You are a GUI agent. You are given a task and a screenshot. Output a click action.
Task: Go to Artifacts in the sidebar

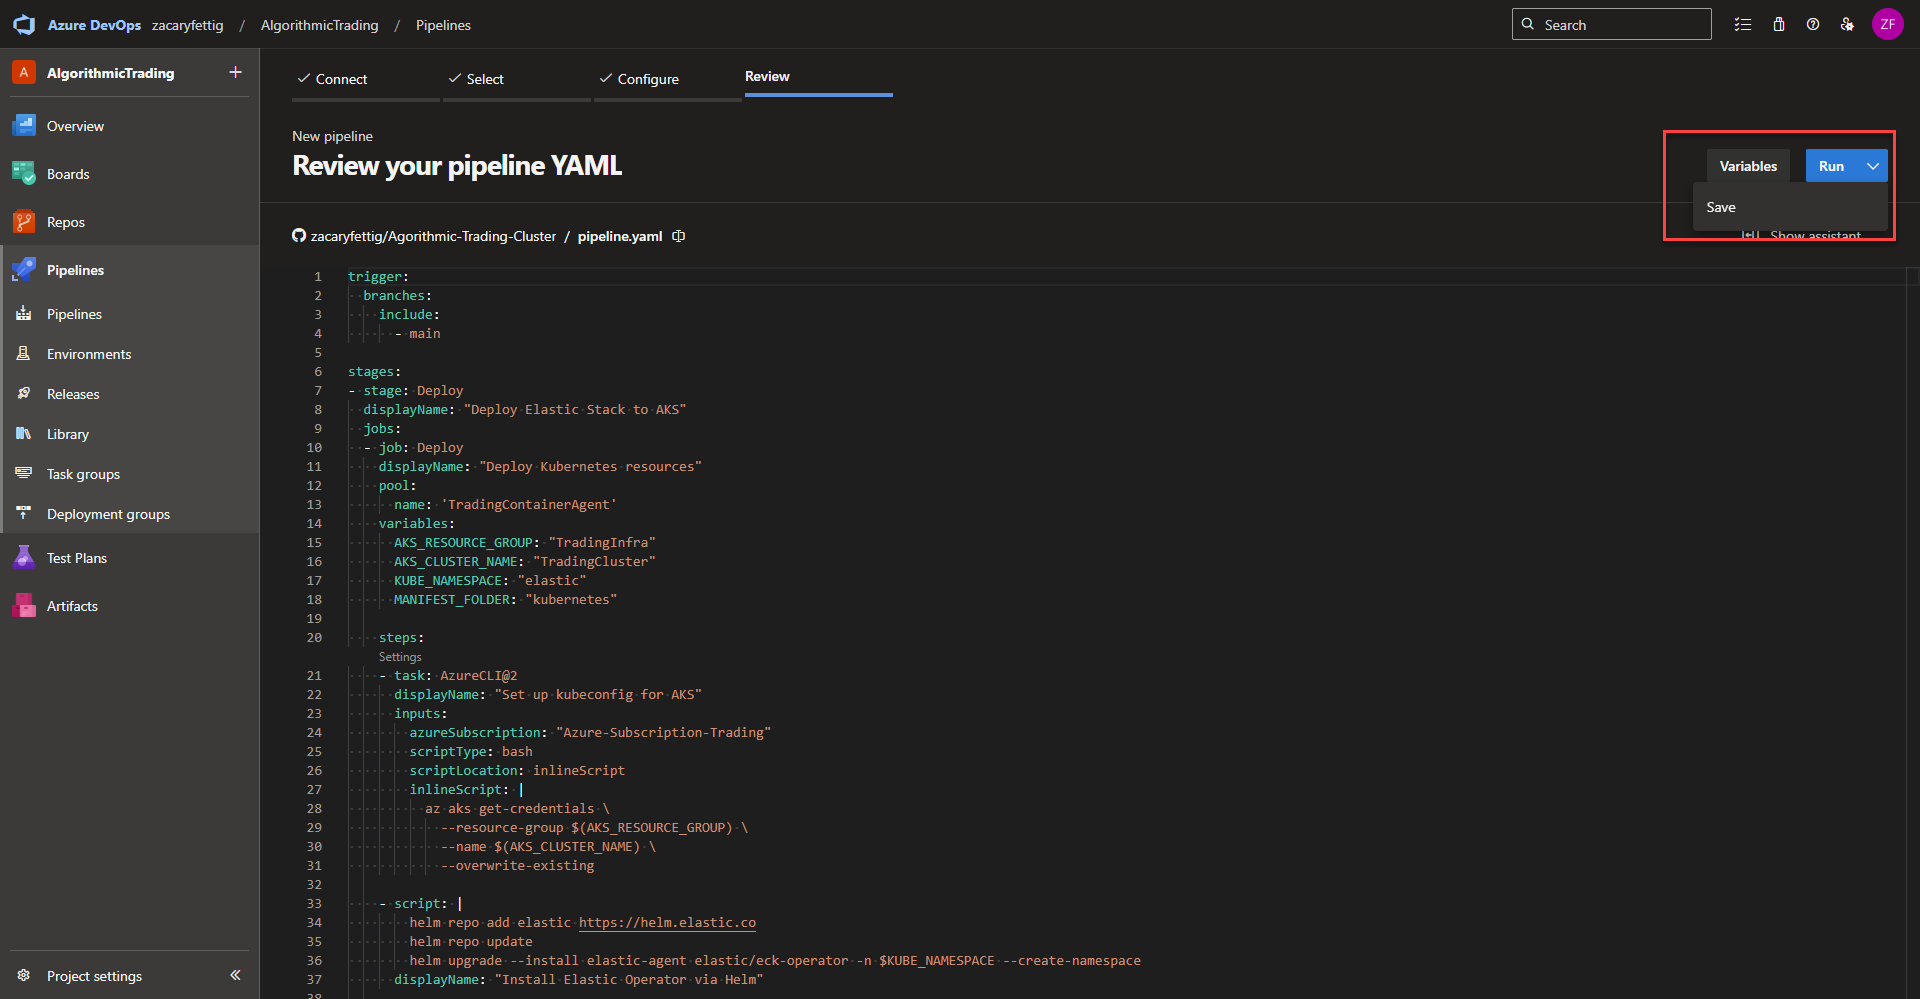tap(72, 606)
